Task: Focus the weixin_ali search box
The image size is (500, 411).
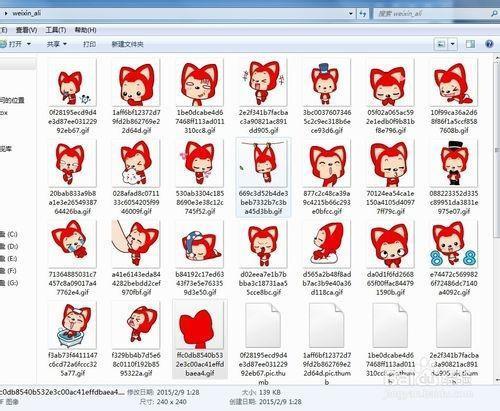Action: pos(432,13)
